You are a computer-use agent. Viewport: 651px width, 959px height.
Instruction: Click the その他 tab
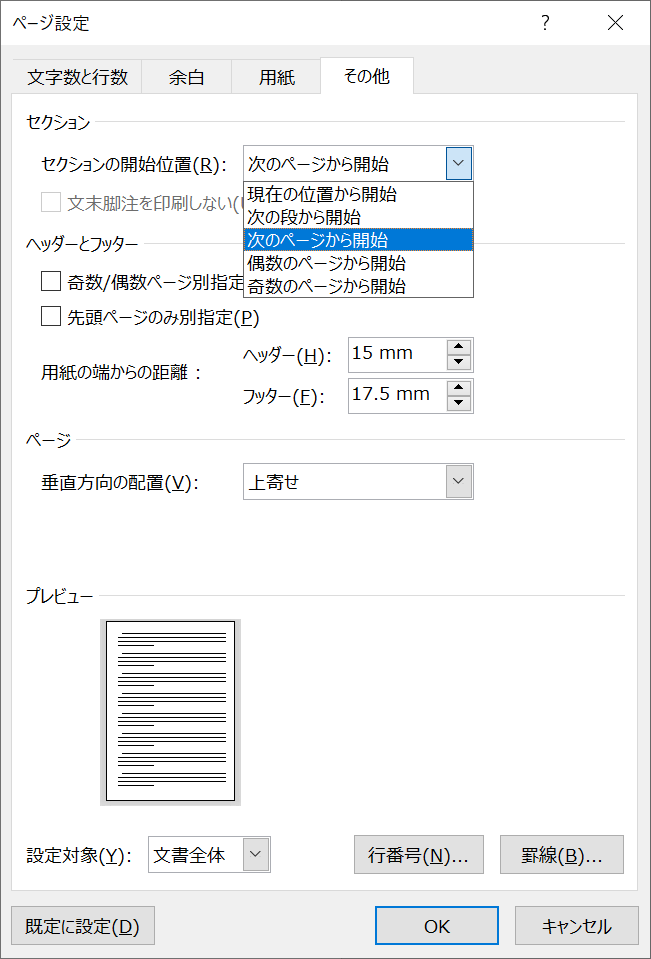tap(366, 76)
